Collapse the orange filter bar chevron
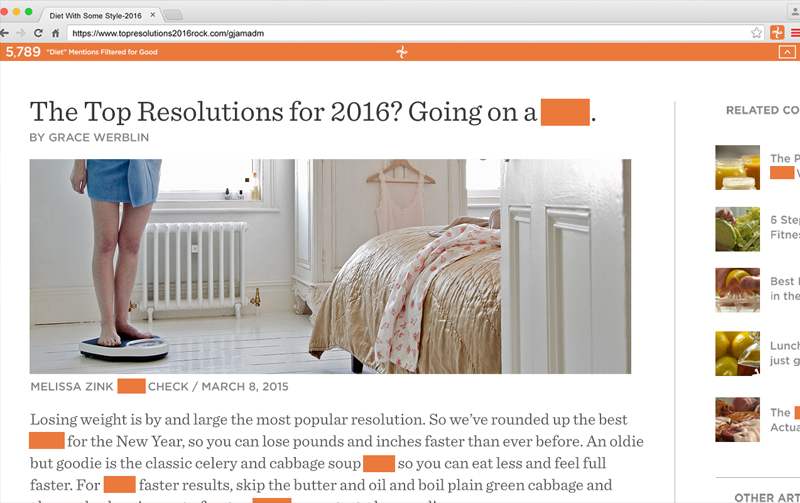The height and width of the screenshot is (503, 800). (x=787, y=52)
